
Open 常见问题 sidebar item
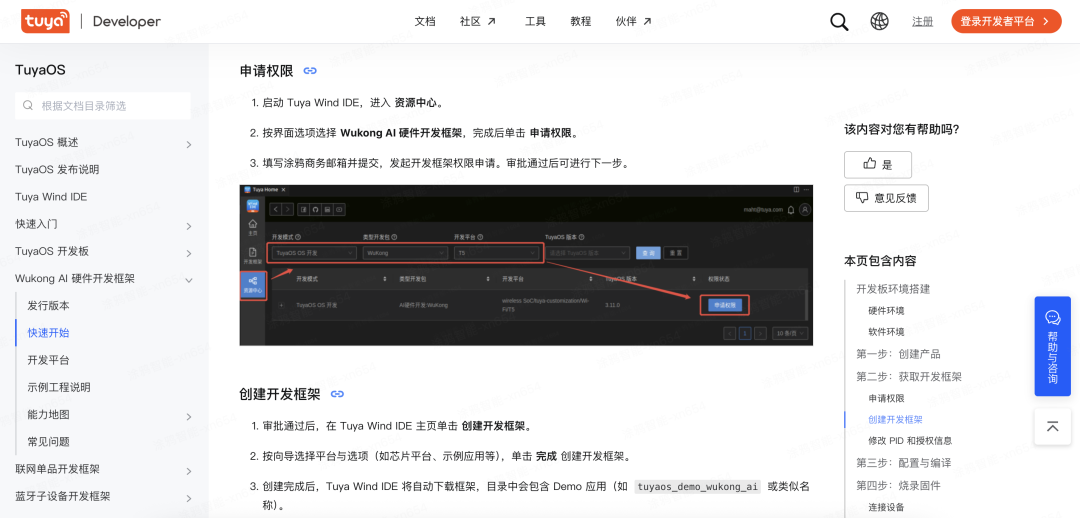click(x=48, y=442)
